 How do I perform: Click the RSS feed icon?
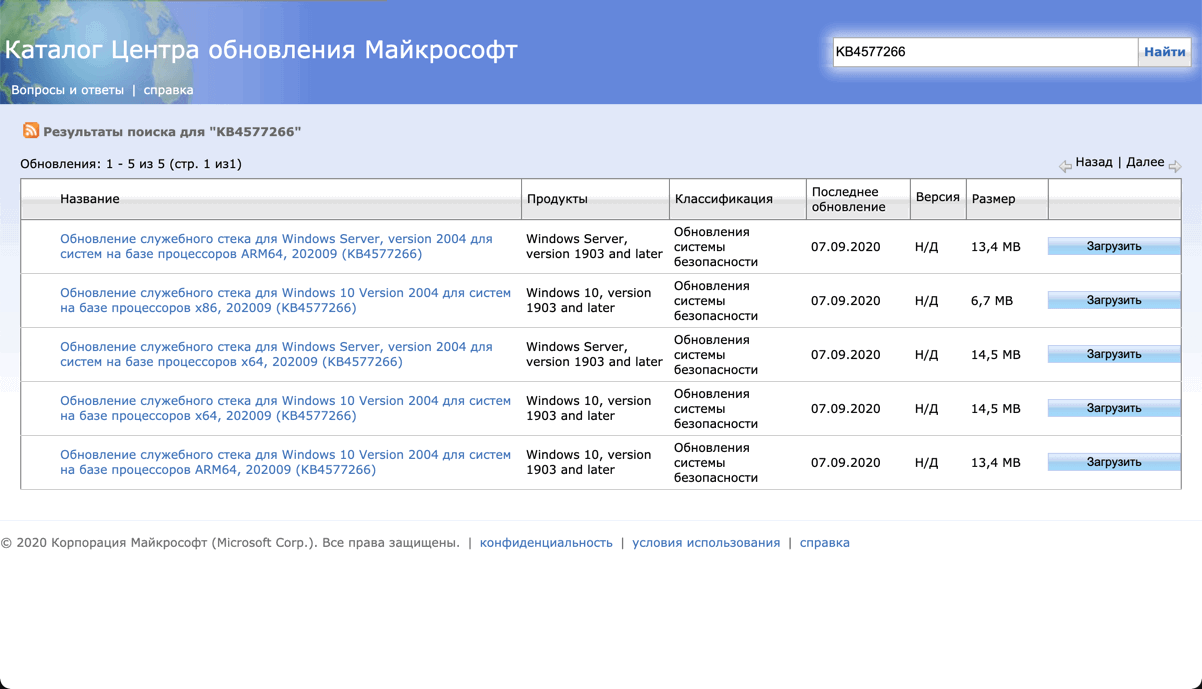31,131
